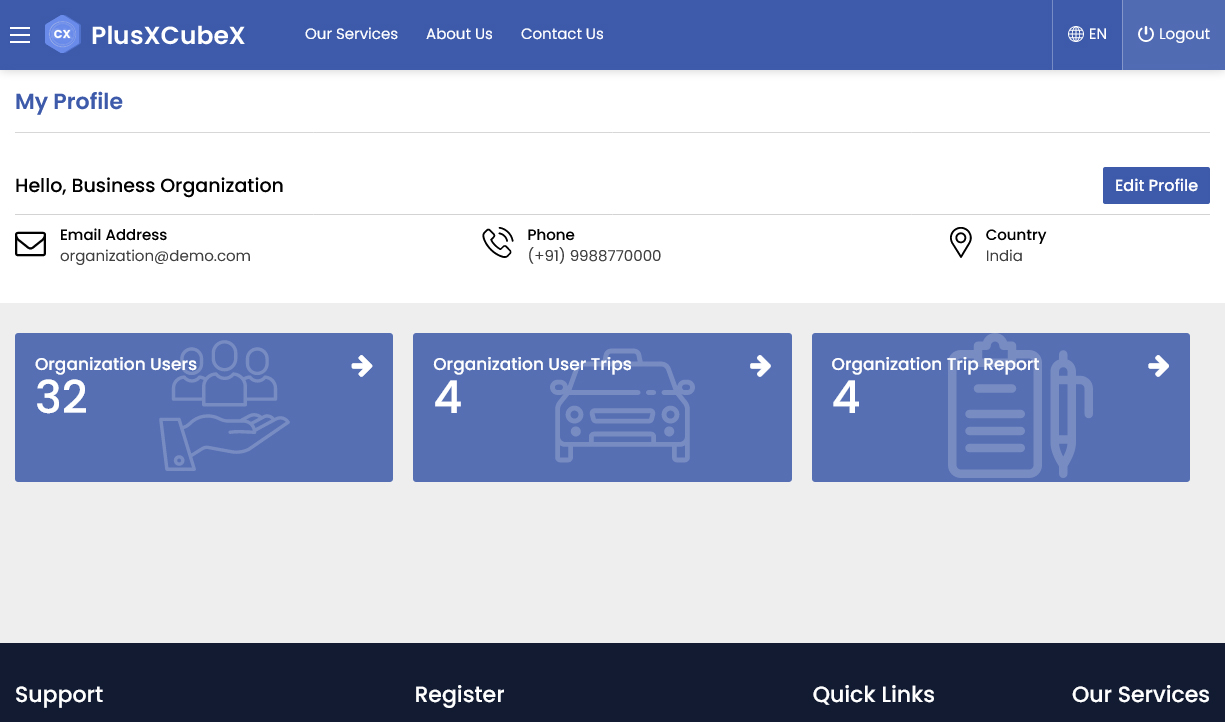This screenshot has width=1225, height=722.
Task: Click the Email Address label
Action: [x=113, y=235]
